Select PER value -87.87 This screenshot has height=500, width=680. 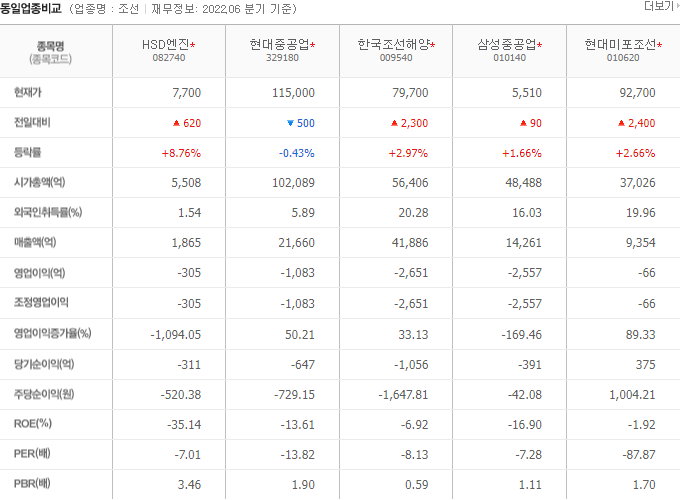[x=639, y=455]
